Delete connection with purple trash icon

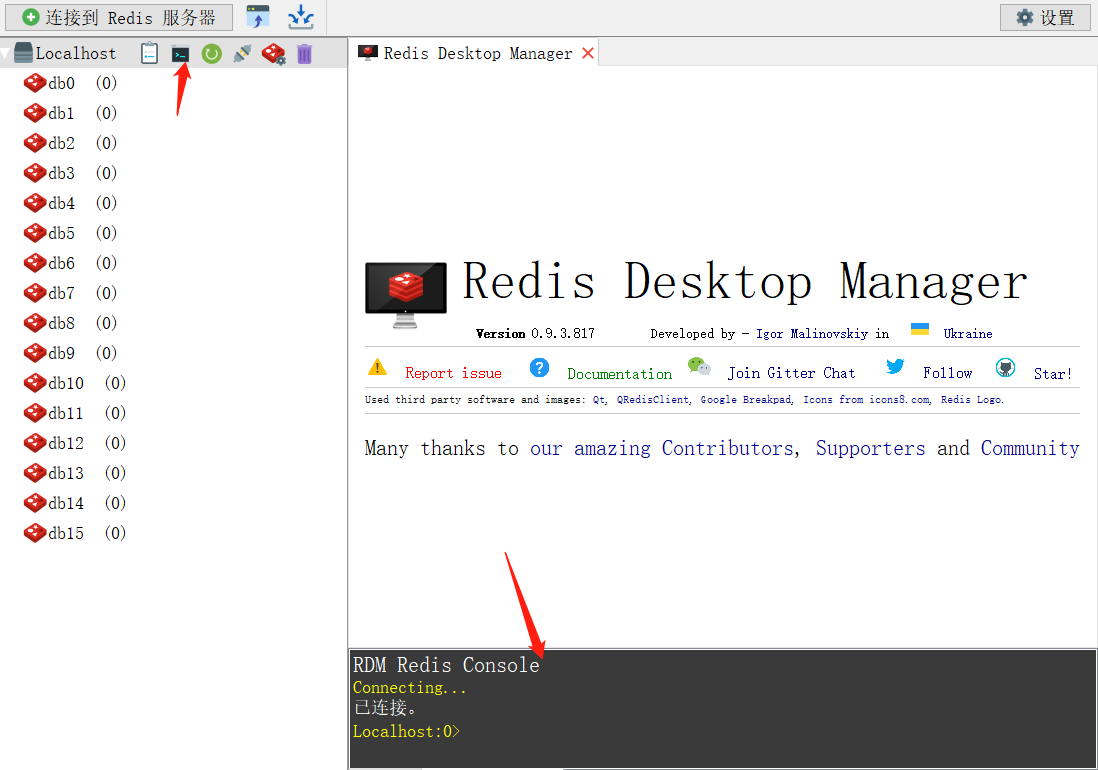tap(304, 54)
